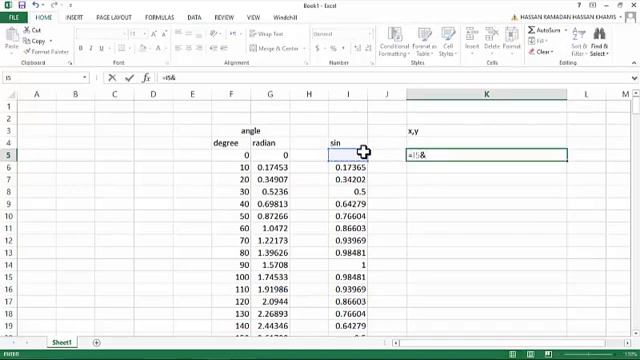Click the Insert Function fx icon
This screenshot has height=360, width=640.
tap(146, 78)
